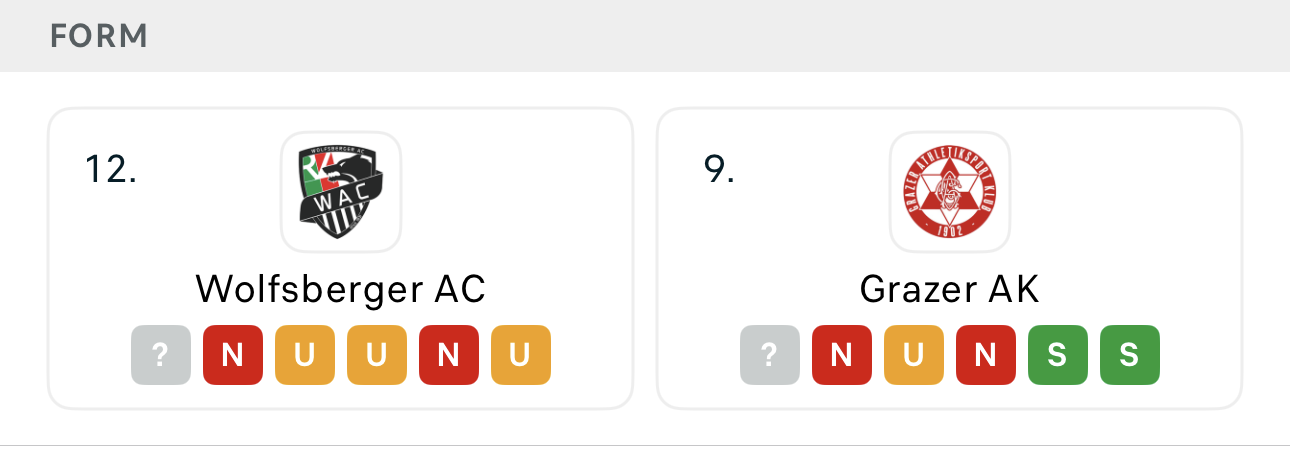Click Grazer AK's rank number 9
Image resolution: width=1290 pixels, height=451 pixels.
tap(719, 169)
